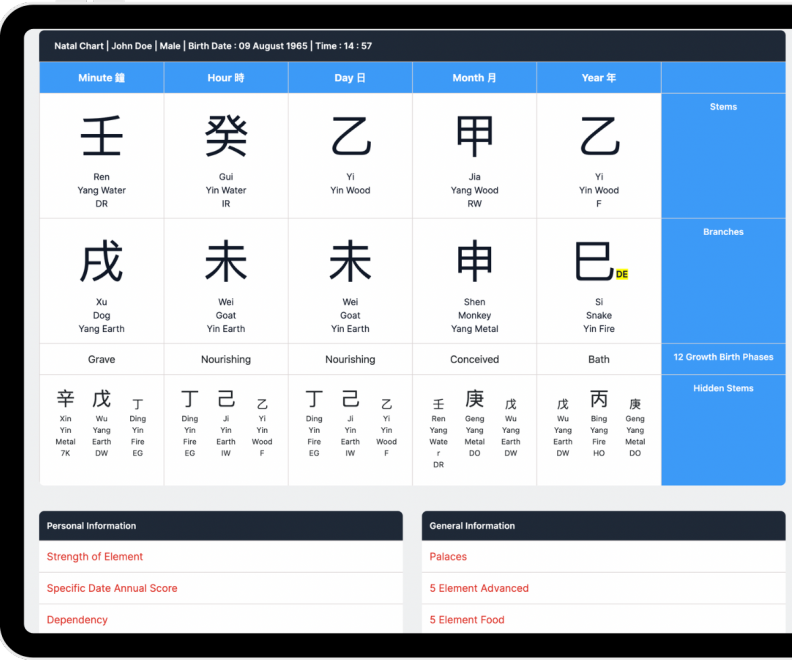Click the yellow DE badge beside Snake

(622, 274)
